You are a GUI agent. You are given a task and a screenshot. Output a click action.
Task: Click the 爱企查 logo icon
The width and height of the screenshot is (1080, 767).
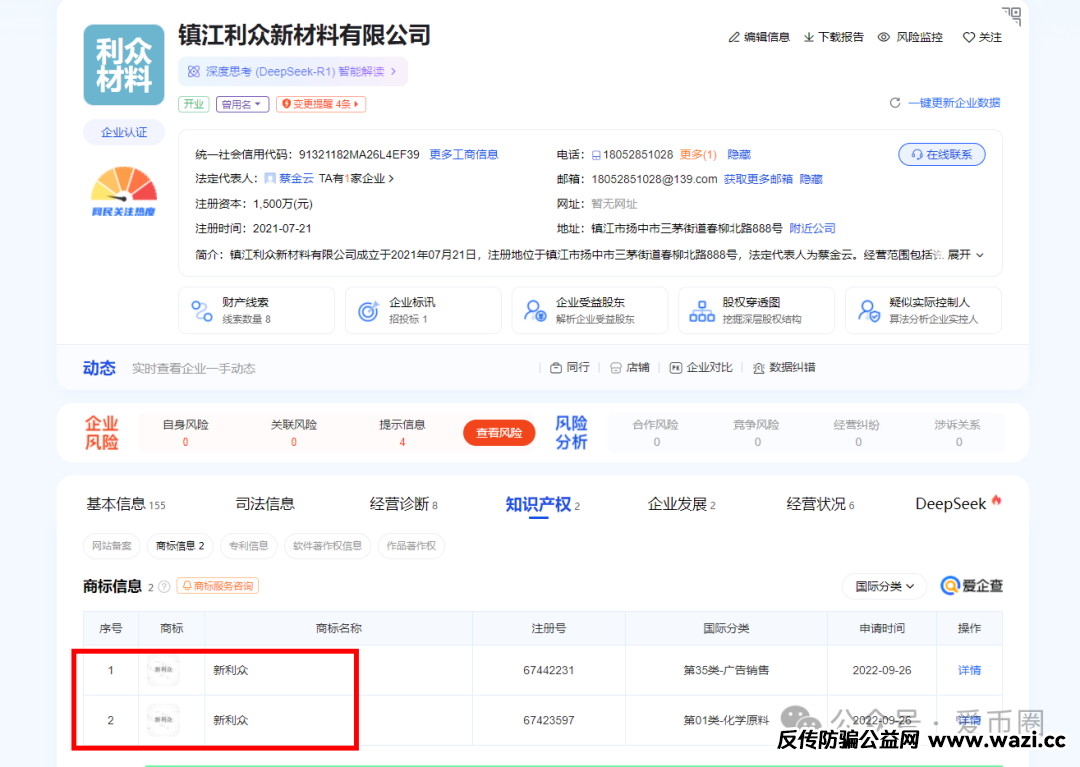[x=950, y=586]
